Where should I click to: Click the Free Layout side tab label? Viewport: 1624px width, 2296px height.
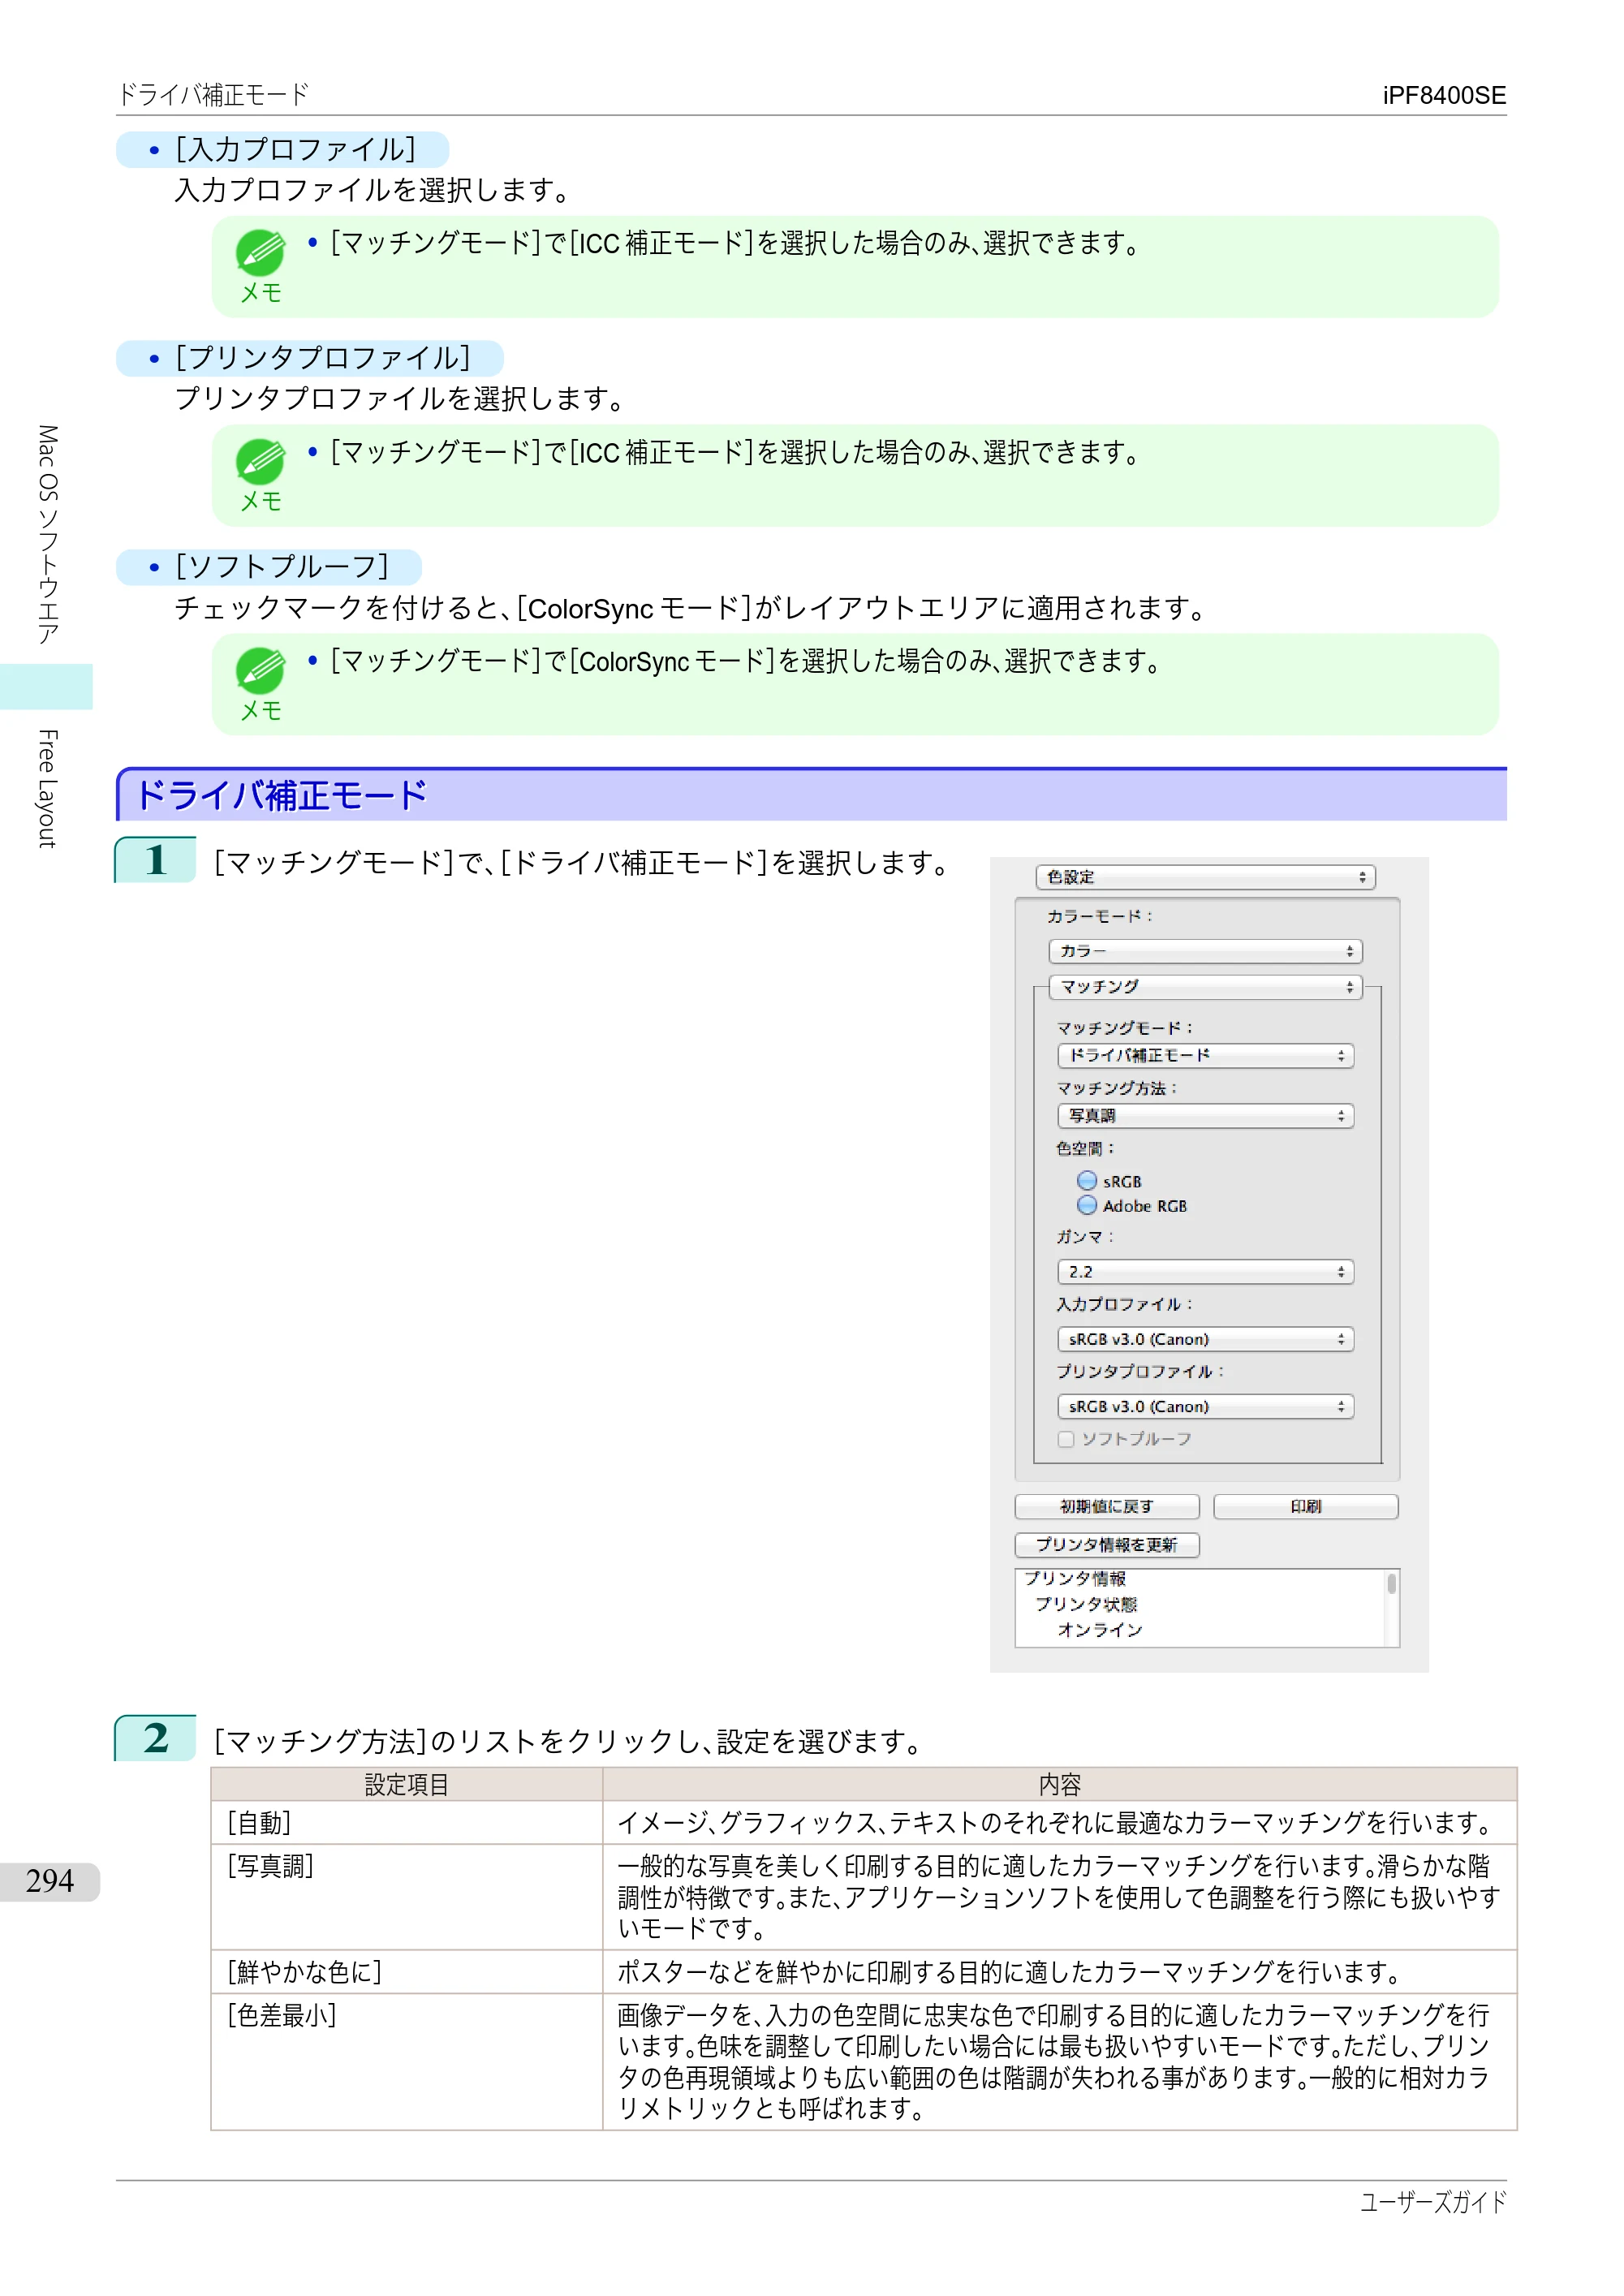point(47,789)
